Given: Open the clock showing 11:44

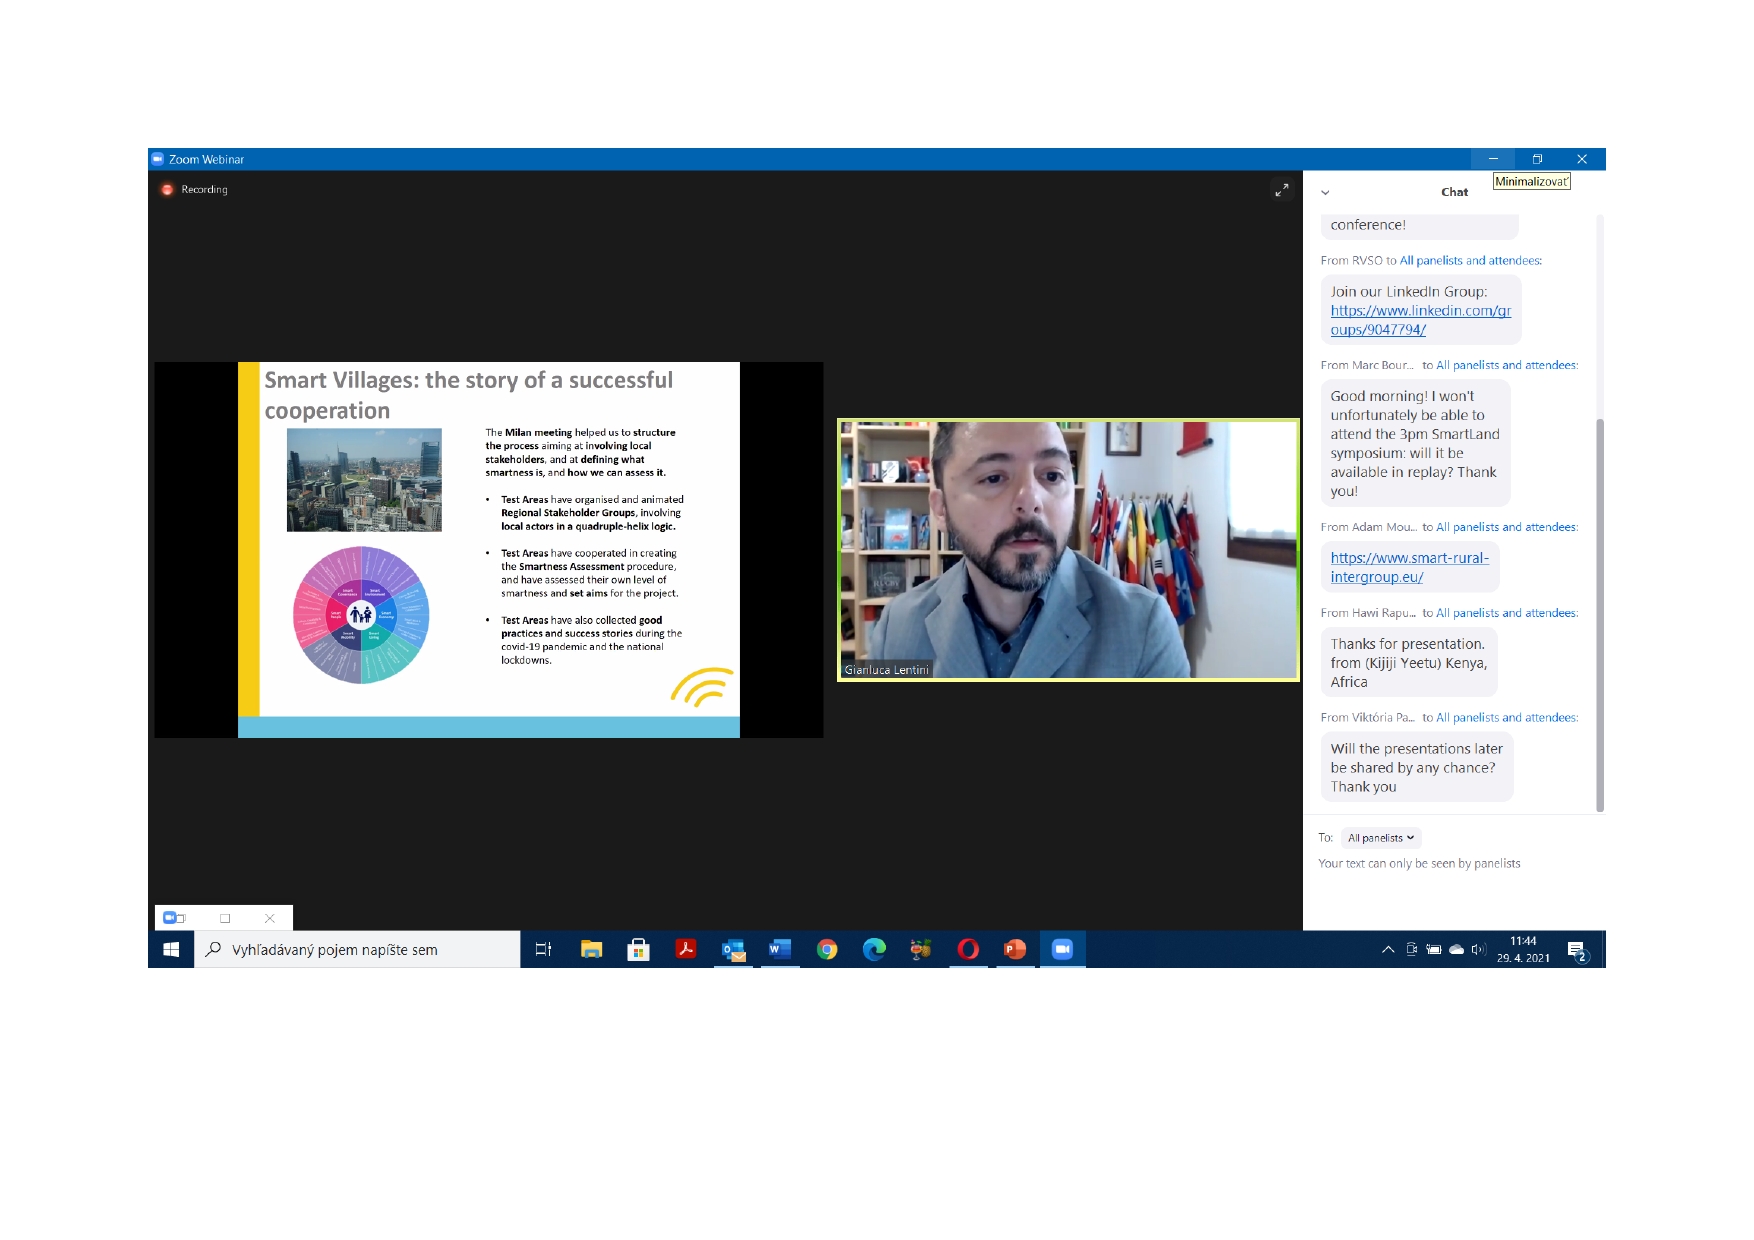Looking at the screenshot, I should pos(1523,949).
